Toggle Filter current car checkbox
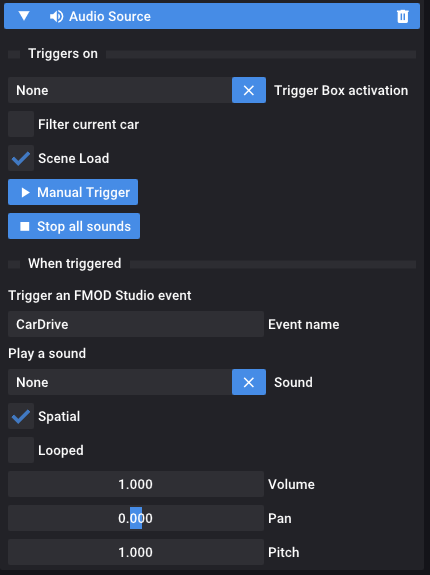 (21, 124)
